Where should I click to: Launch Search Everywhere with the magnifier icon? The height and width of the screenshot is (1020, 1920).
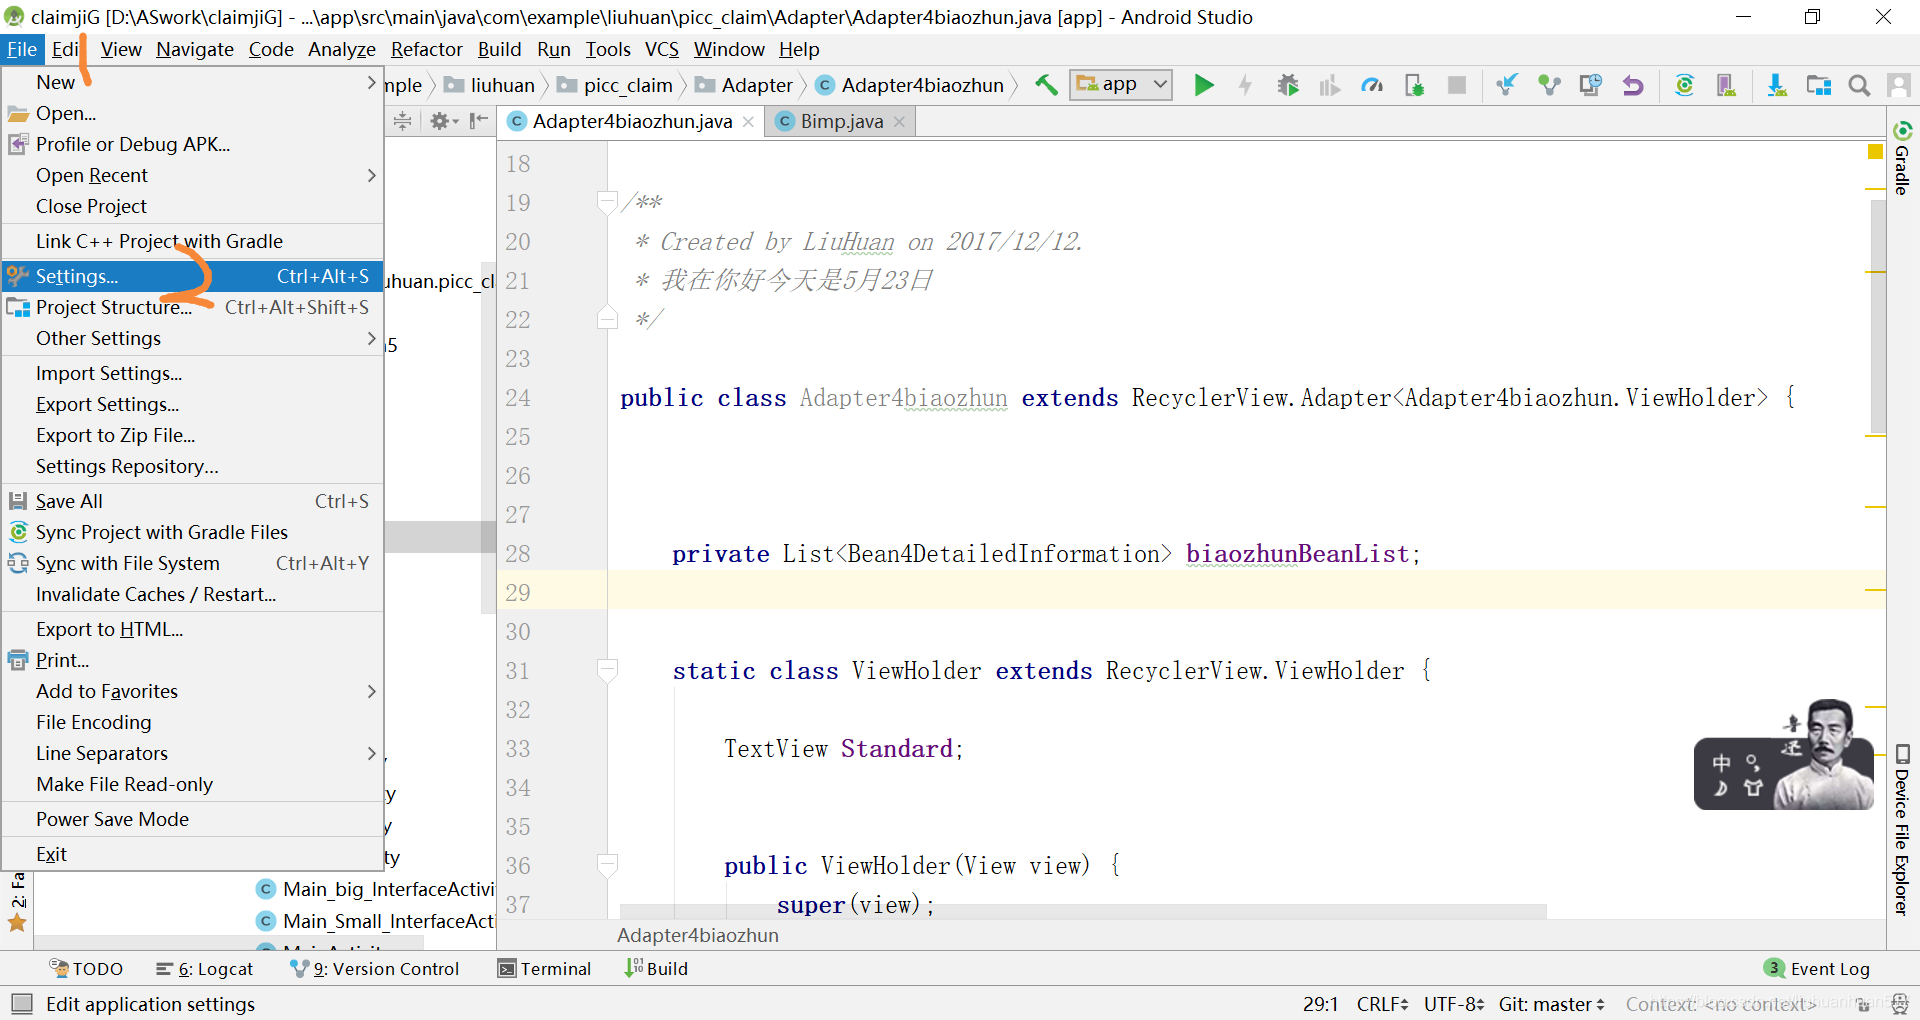click(x=1859, y=85)
